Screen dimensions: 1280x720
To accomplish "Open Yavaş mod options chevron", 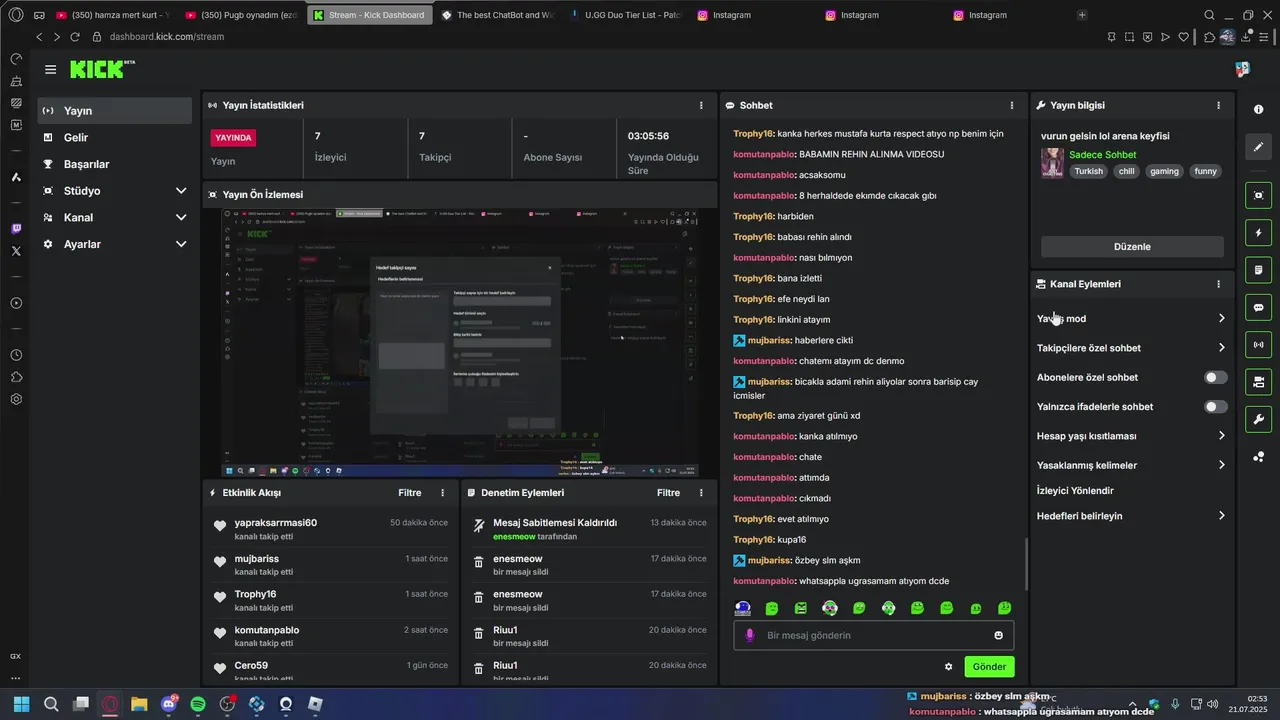I will coord(1221,319).
